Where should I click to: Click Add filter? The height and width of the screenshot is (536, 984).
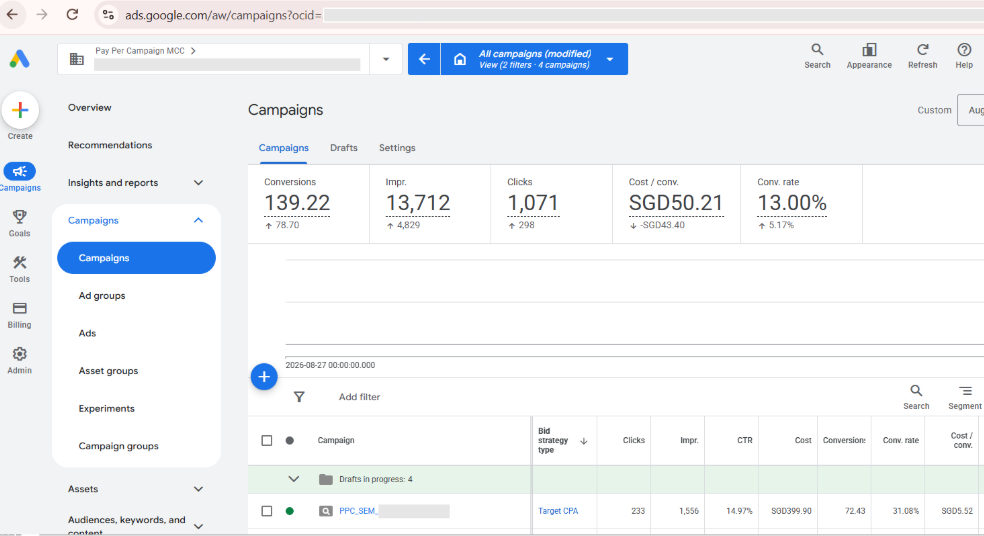360,397
